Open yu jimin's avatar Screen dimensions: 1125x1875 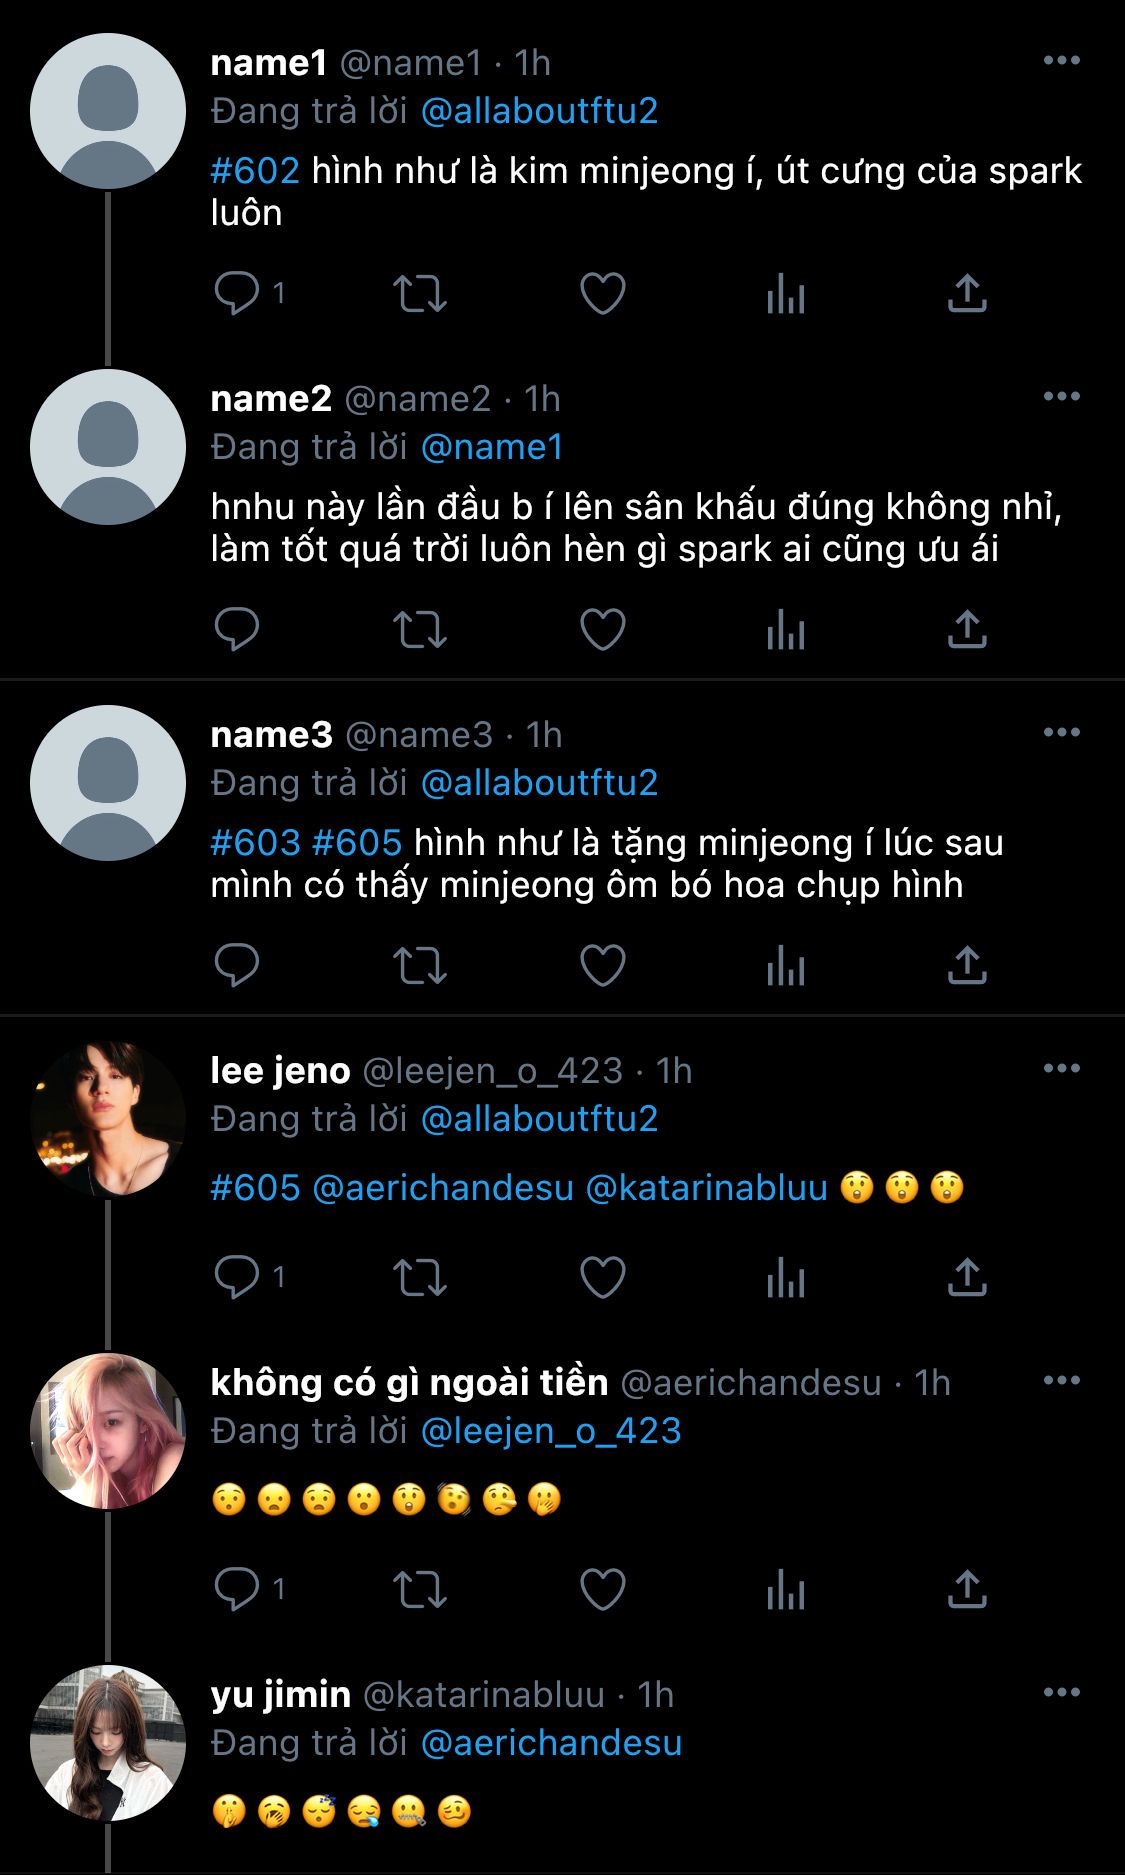point(108,1743)
